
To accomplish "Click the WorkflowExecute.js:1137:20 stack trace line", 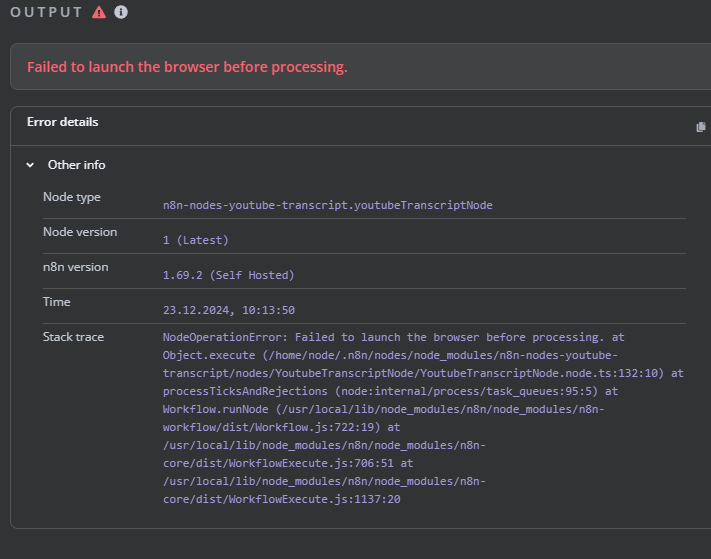I will coord(282,499).
